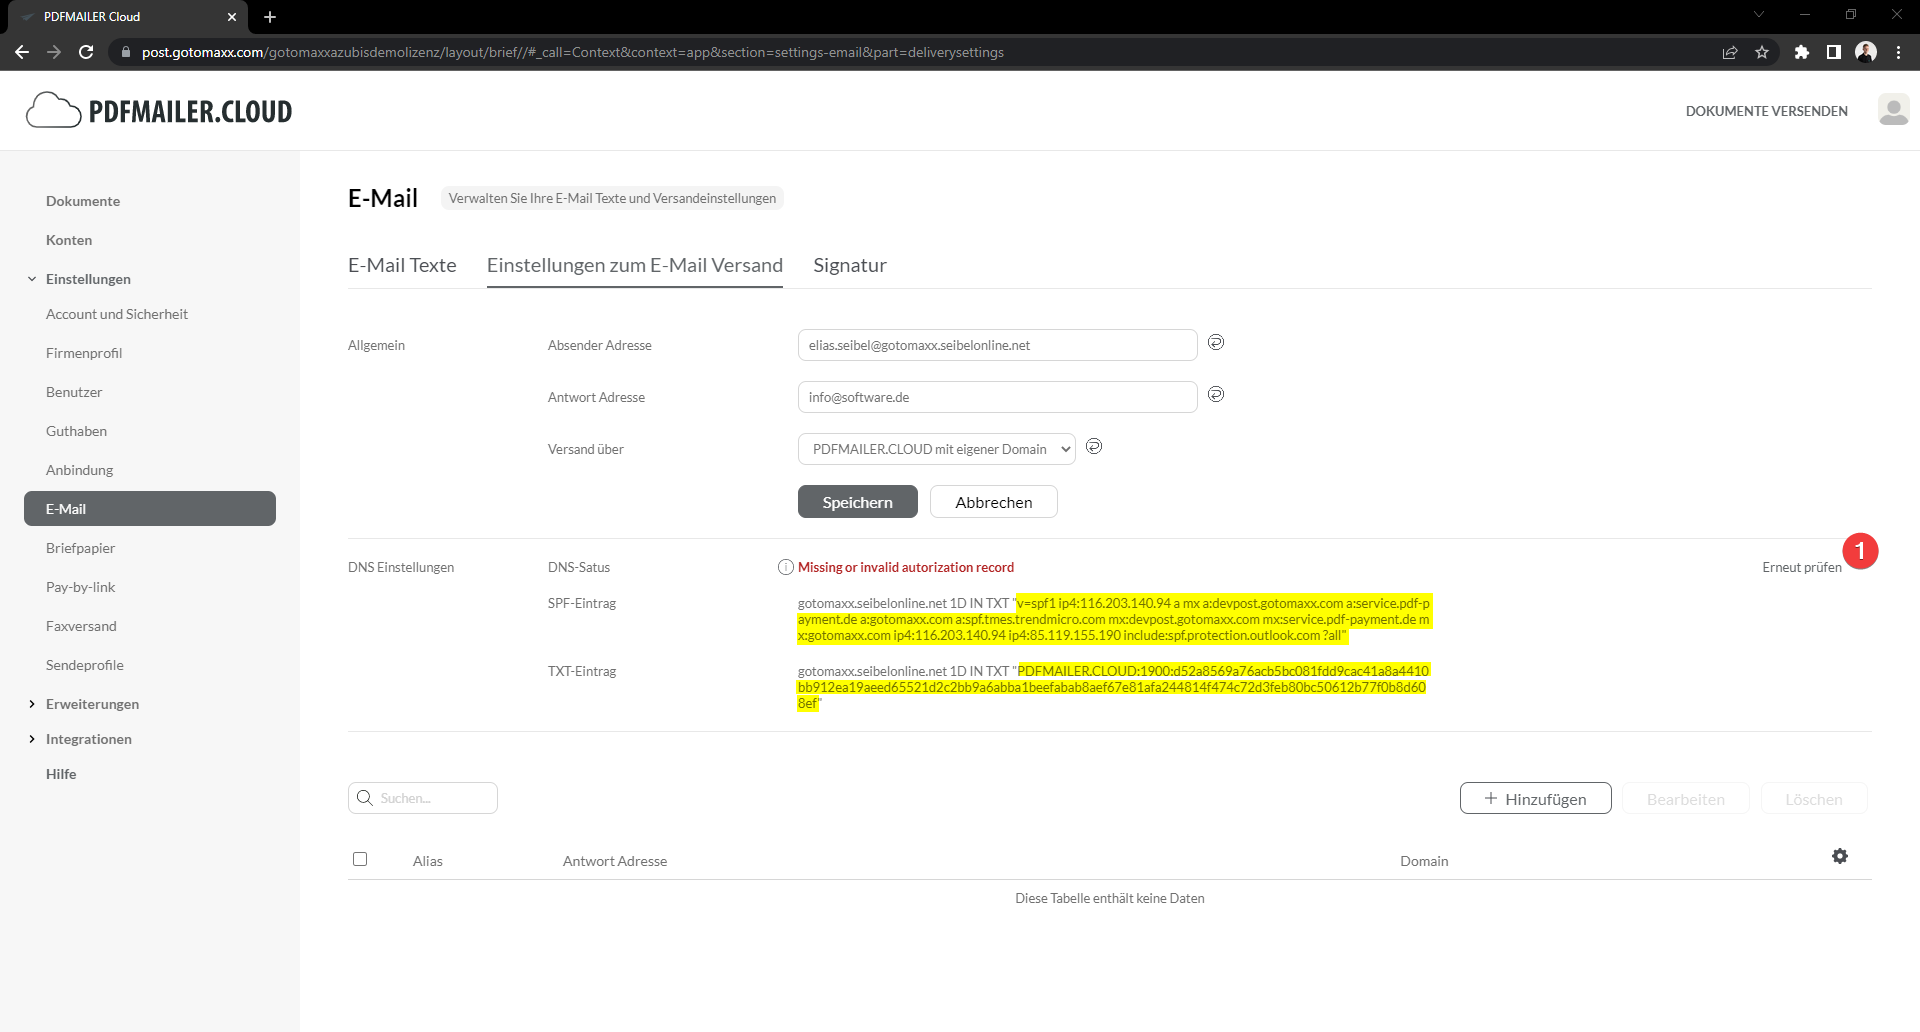Open Anbindung settings
Image resolution: width=1920 pixels, height=1032 pixels.
coord(79,470)
